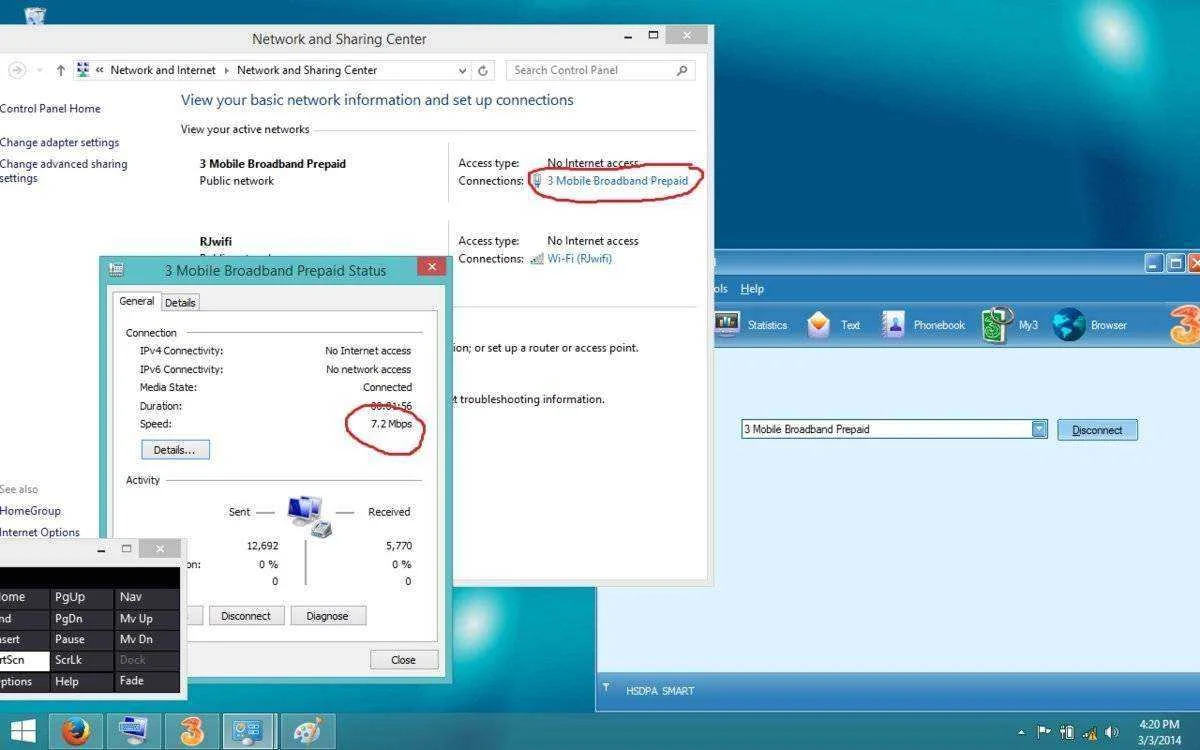This screenshot has height=750, width=1200.
Task: Click the 12,692 sent bytes value
Action: tap(262, 546)
